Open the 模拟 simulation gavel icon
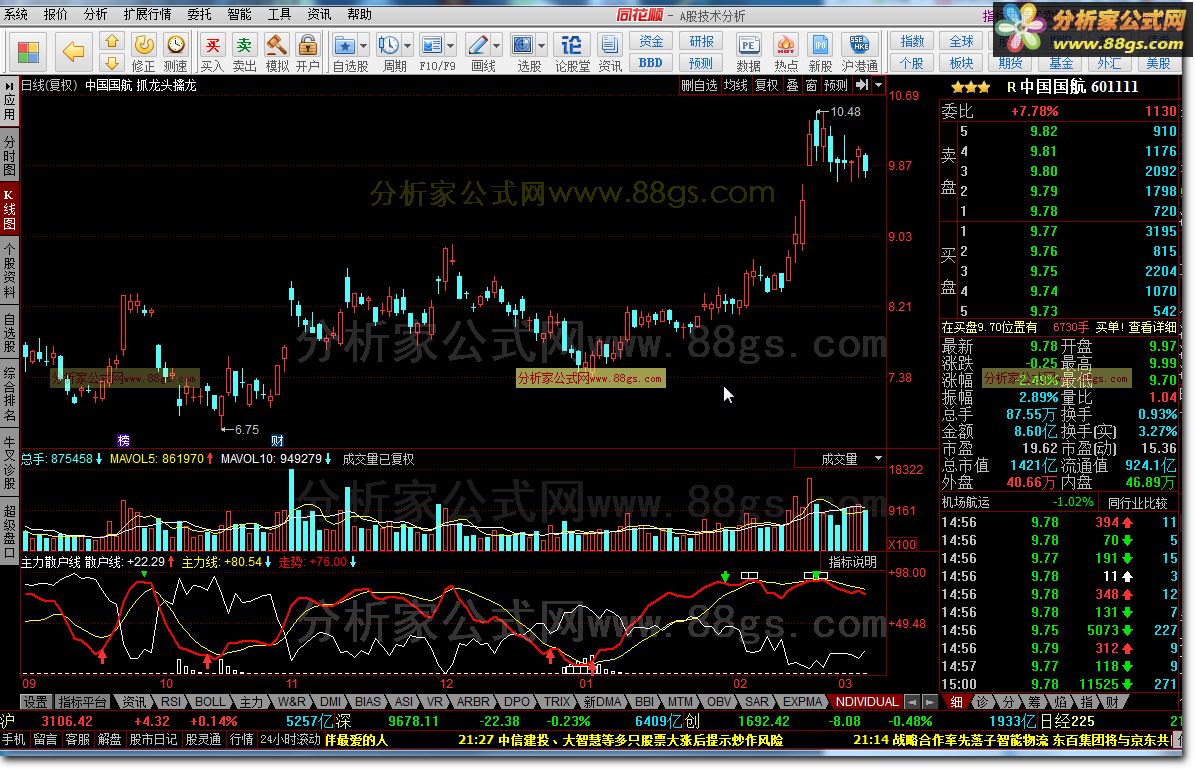 [276, 53]
